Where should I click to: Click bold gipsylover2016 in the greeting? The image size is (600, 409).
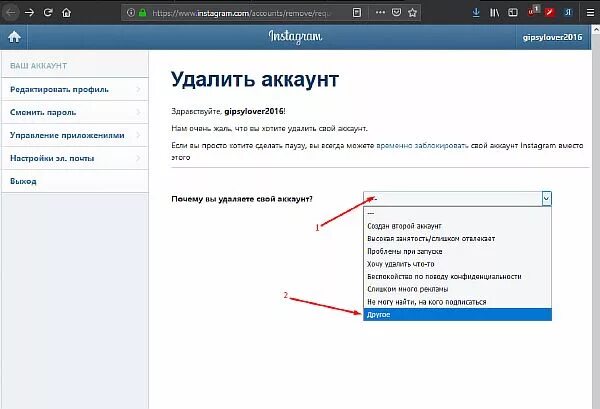pyautogui.click(x=254, y=111)
